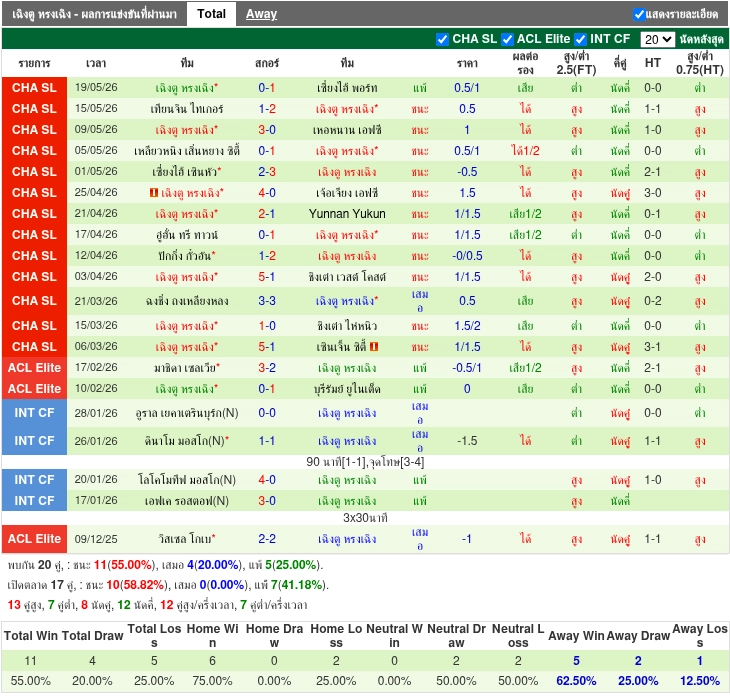Click ACL Elite label for 17/02/26 match

pyautogui.click(x=34, y=368)
